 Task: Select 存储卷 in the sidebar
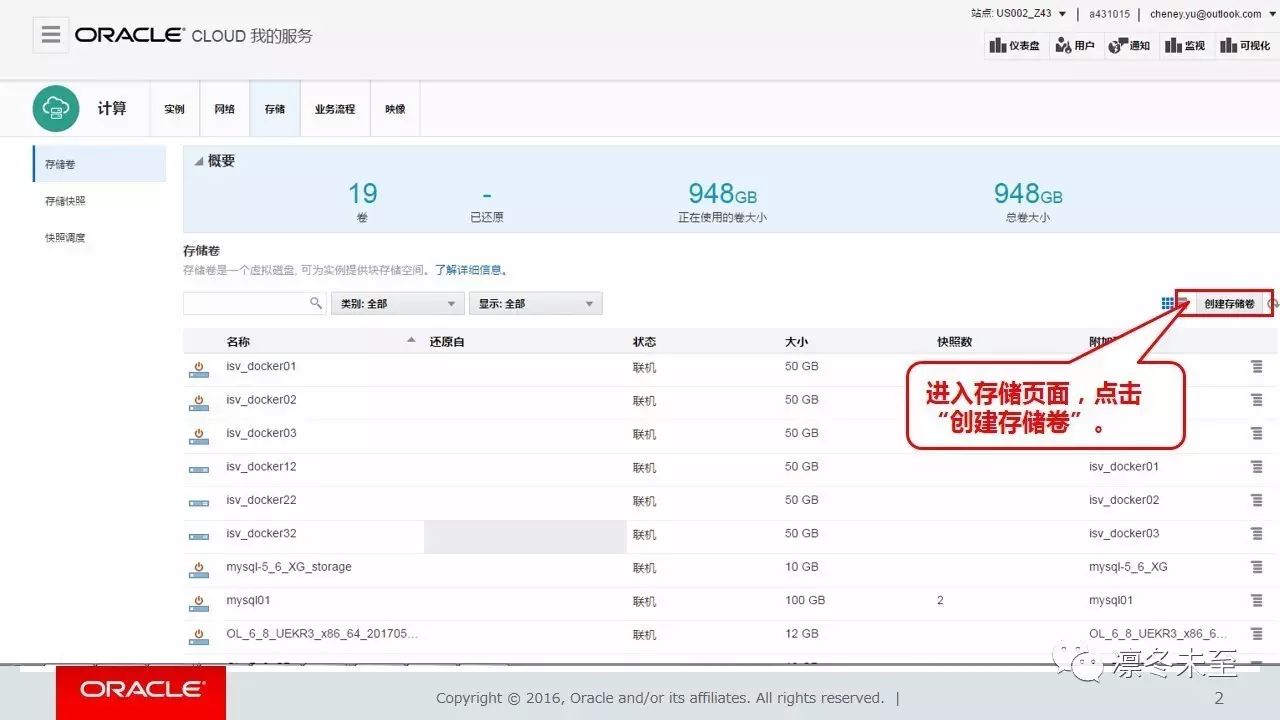[x=99, y=164]
